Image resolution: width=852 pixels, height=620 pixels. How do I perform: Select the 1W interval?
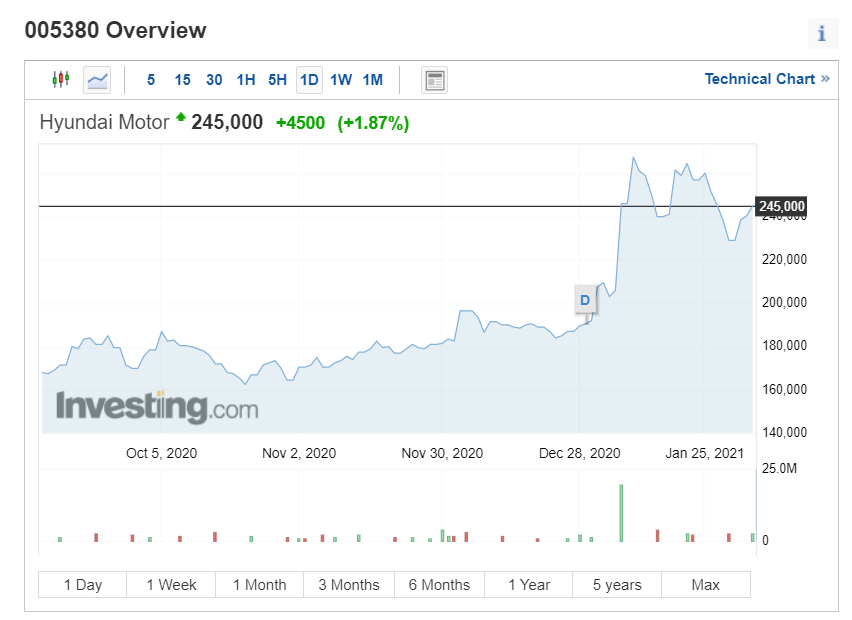[x=341, y=80]
